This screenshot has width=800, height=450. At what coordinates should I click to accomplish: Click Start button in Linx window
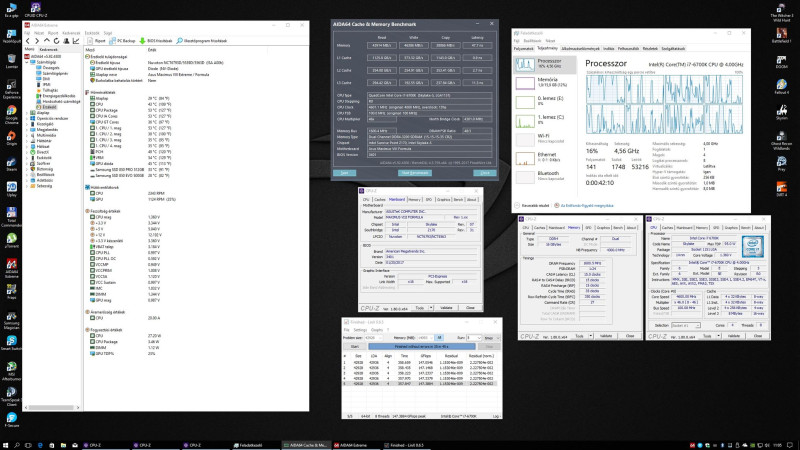click(355, 346)
